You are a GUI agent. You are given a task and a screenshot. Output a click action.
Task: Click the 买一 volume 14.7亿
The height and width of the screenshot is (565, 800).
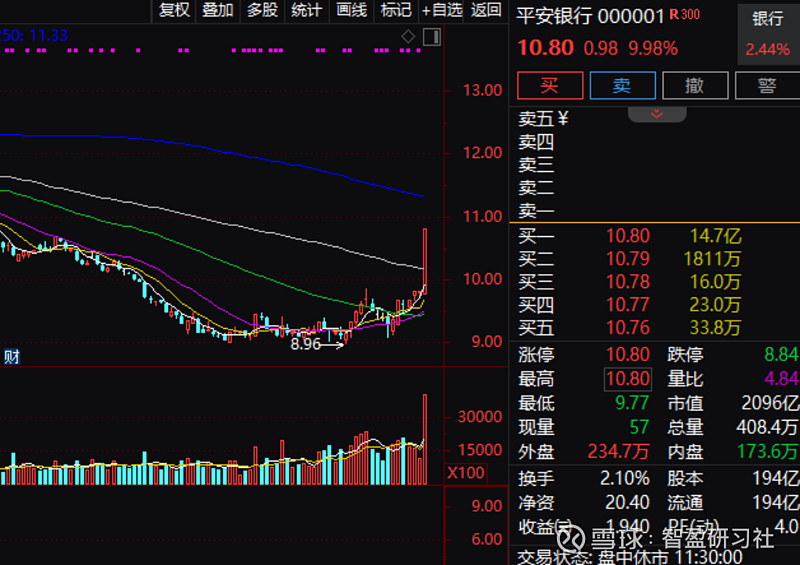(715, 236)
